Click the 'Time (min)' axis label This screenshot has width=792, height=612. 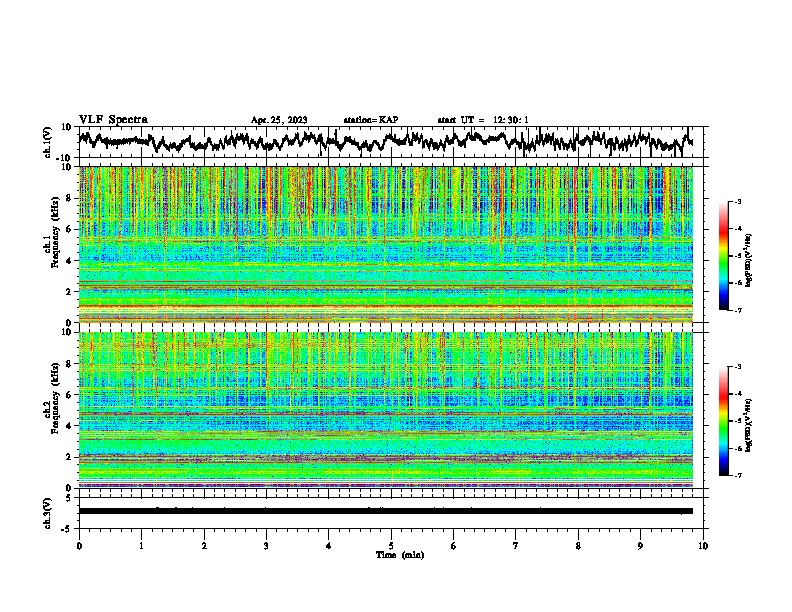tap(400, 555)
